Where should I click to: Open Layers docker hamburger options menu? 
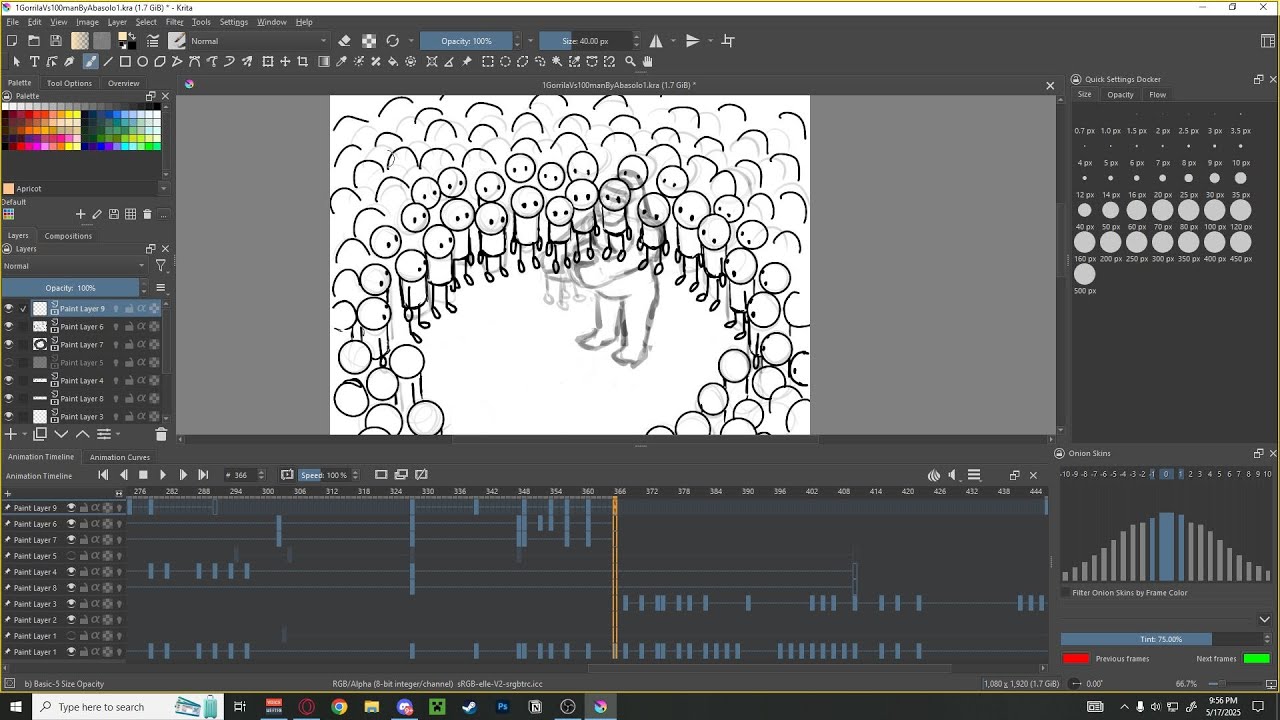pos(160,288)
